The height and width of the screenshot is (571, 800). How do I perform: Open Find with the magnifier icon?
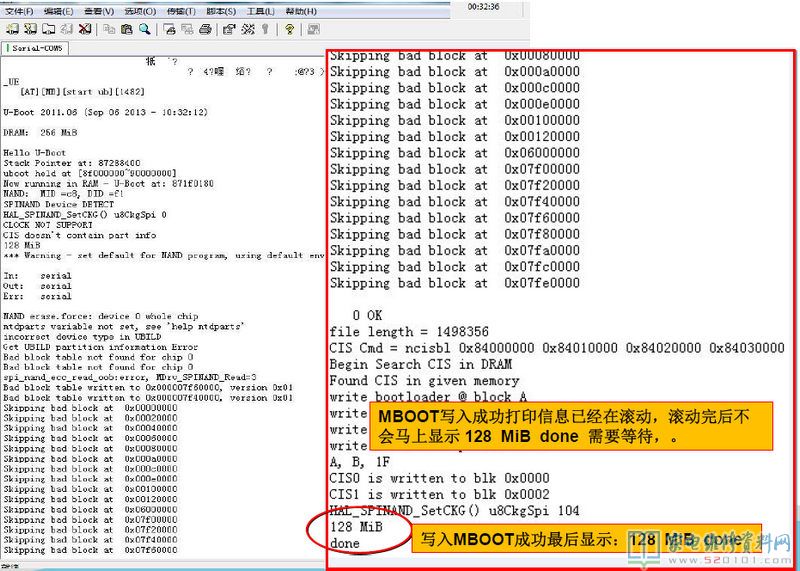click(145, 30)
